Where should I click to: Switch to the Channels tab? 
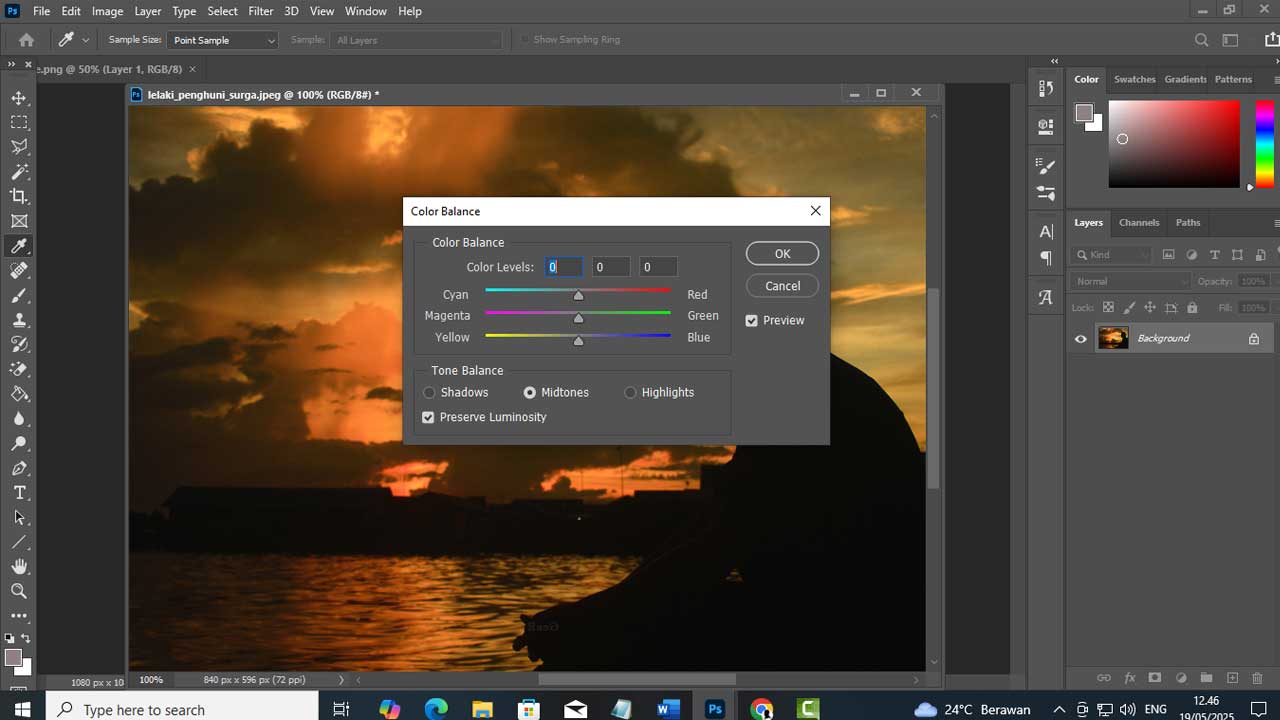tap(1139, 222)
